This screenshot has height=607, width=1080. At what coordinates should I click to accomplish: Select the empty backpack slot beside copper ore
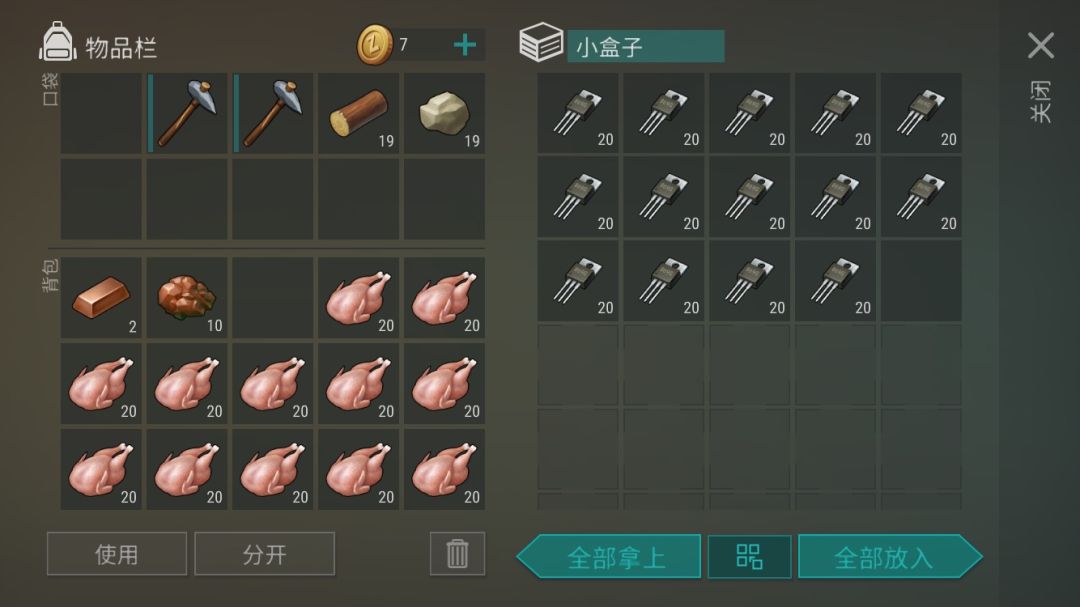[x=273, y=298]
